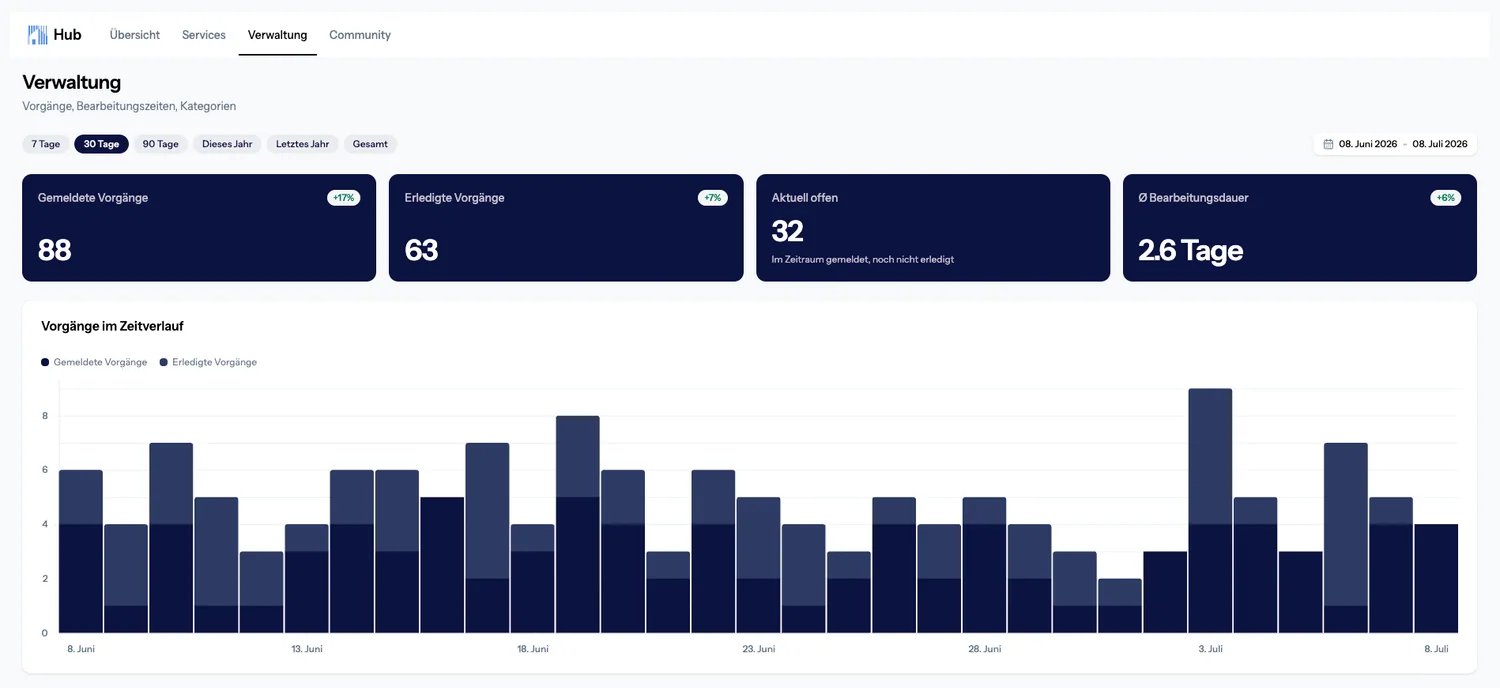Click the bar above the 8. Juni label
Screen dimensions: 1500x688
tap(81, 551)
